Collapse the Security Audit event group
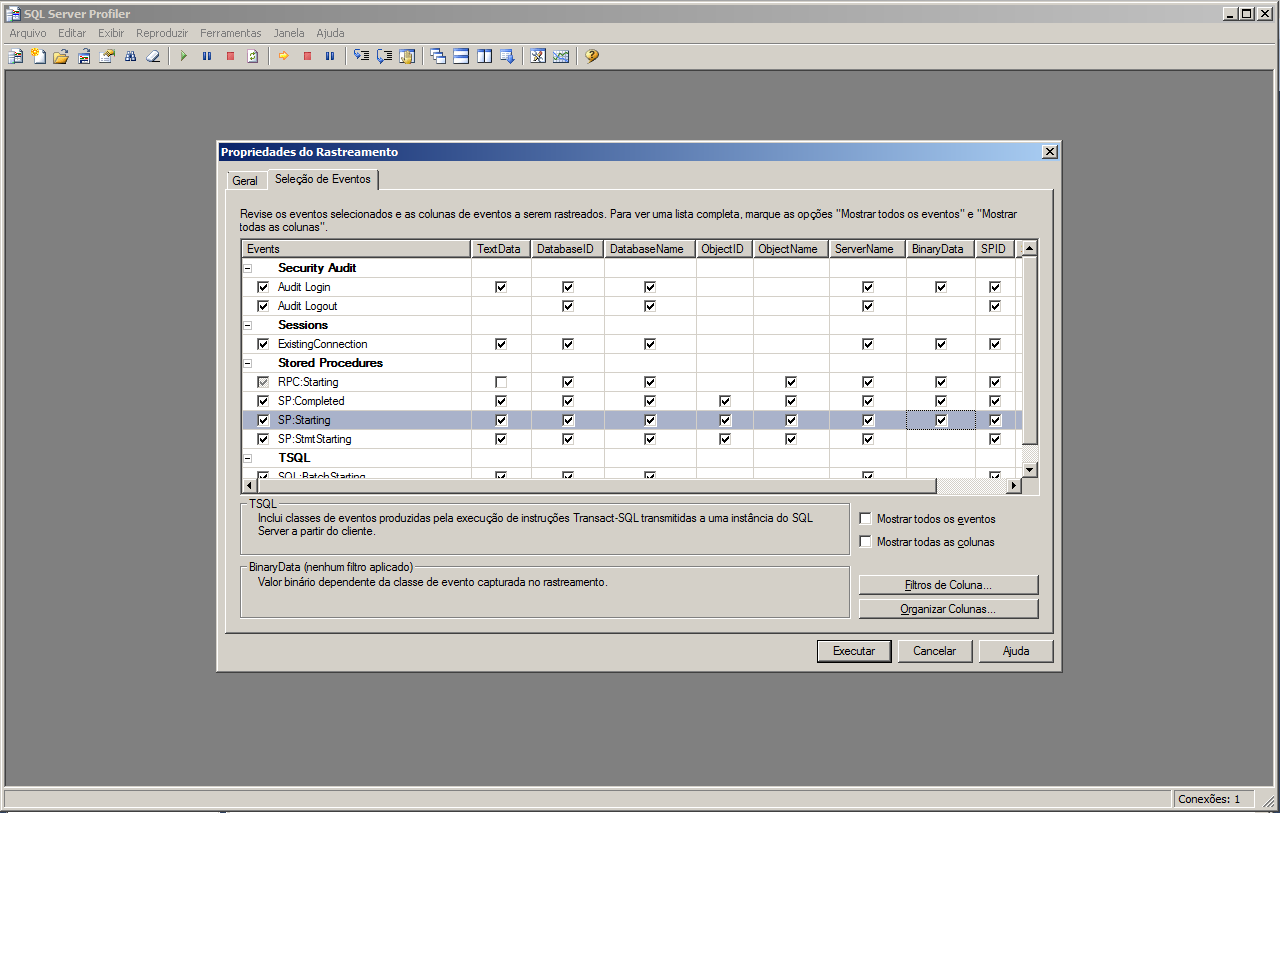Viewport: 1280px width, 980px height. coord(248,268)
